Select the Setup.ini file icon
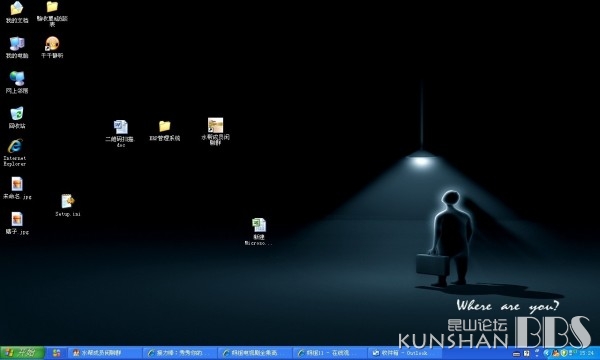600x360 pixels. tap(68, 205)
